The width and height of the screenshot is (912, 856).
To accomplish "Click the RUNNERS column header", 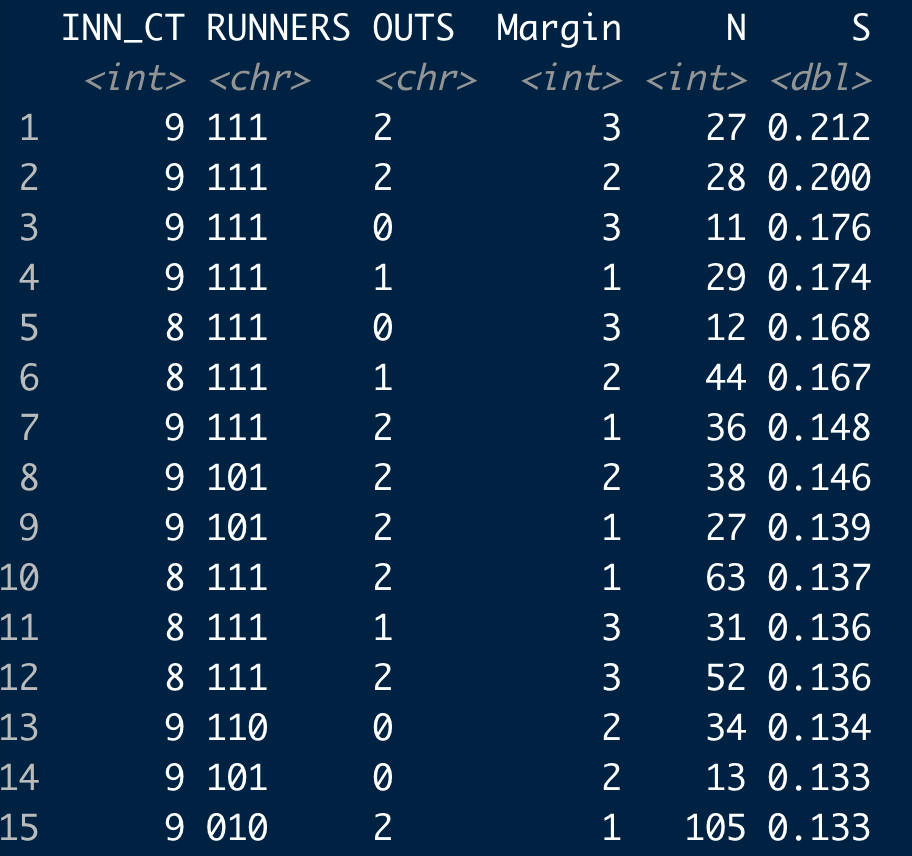I will (x=278, y=29).
